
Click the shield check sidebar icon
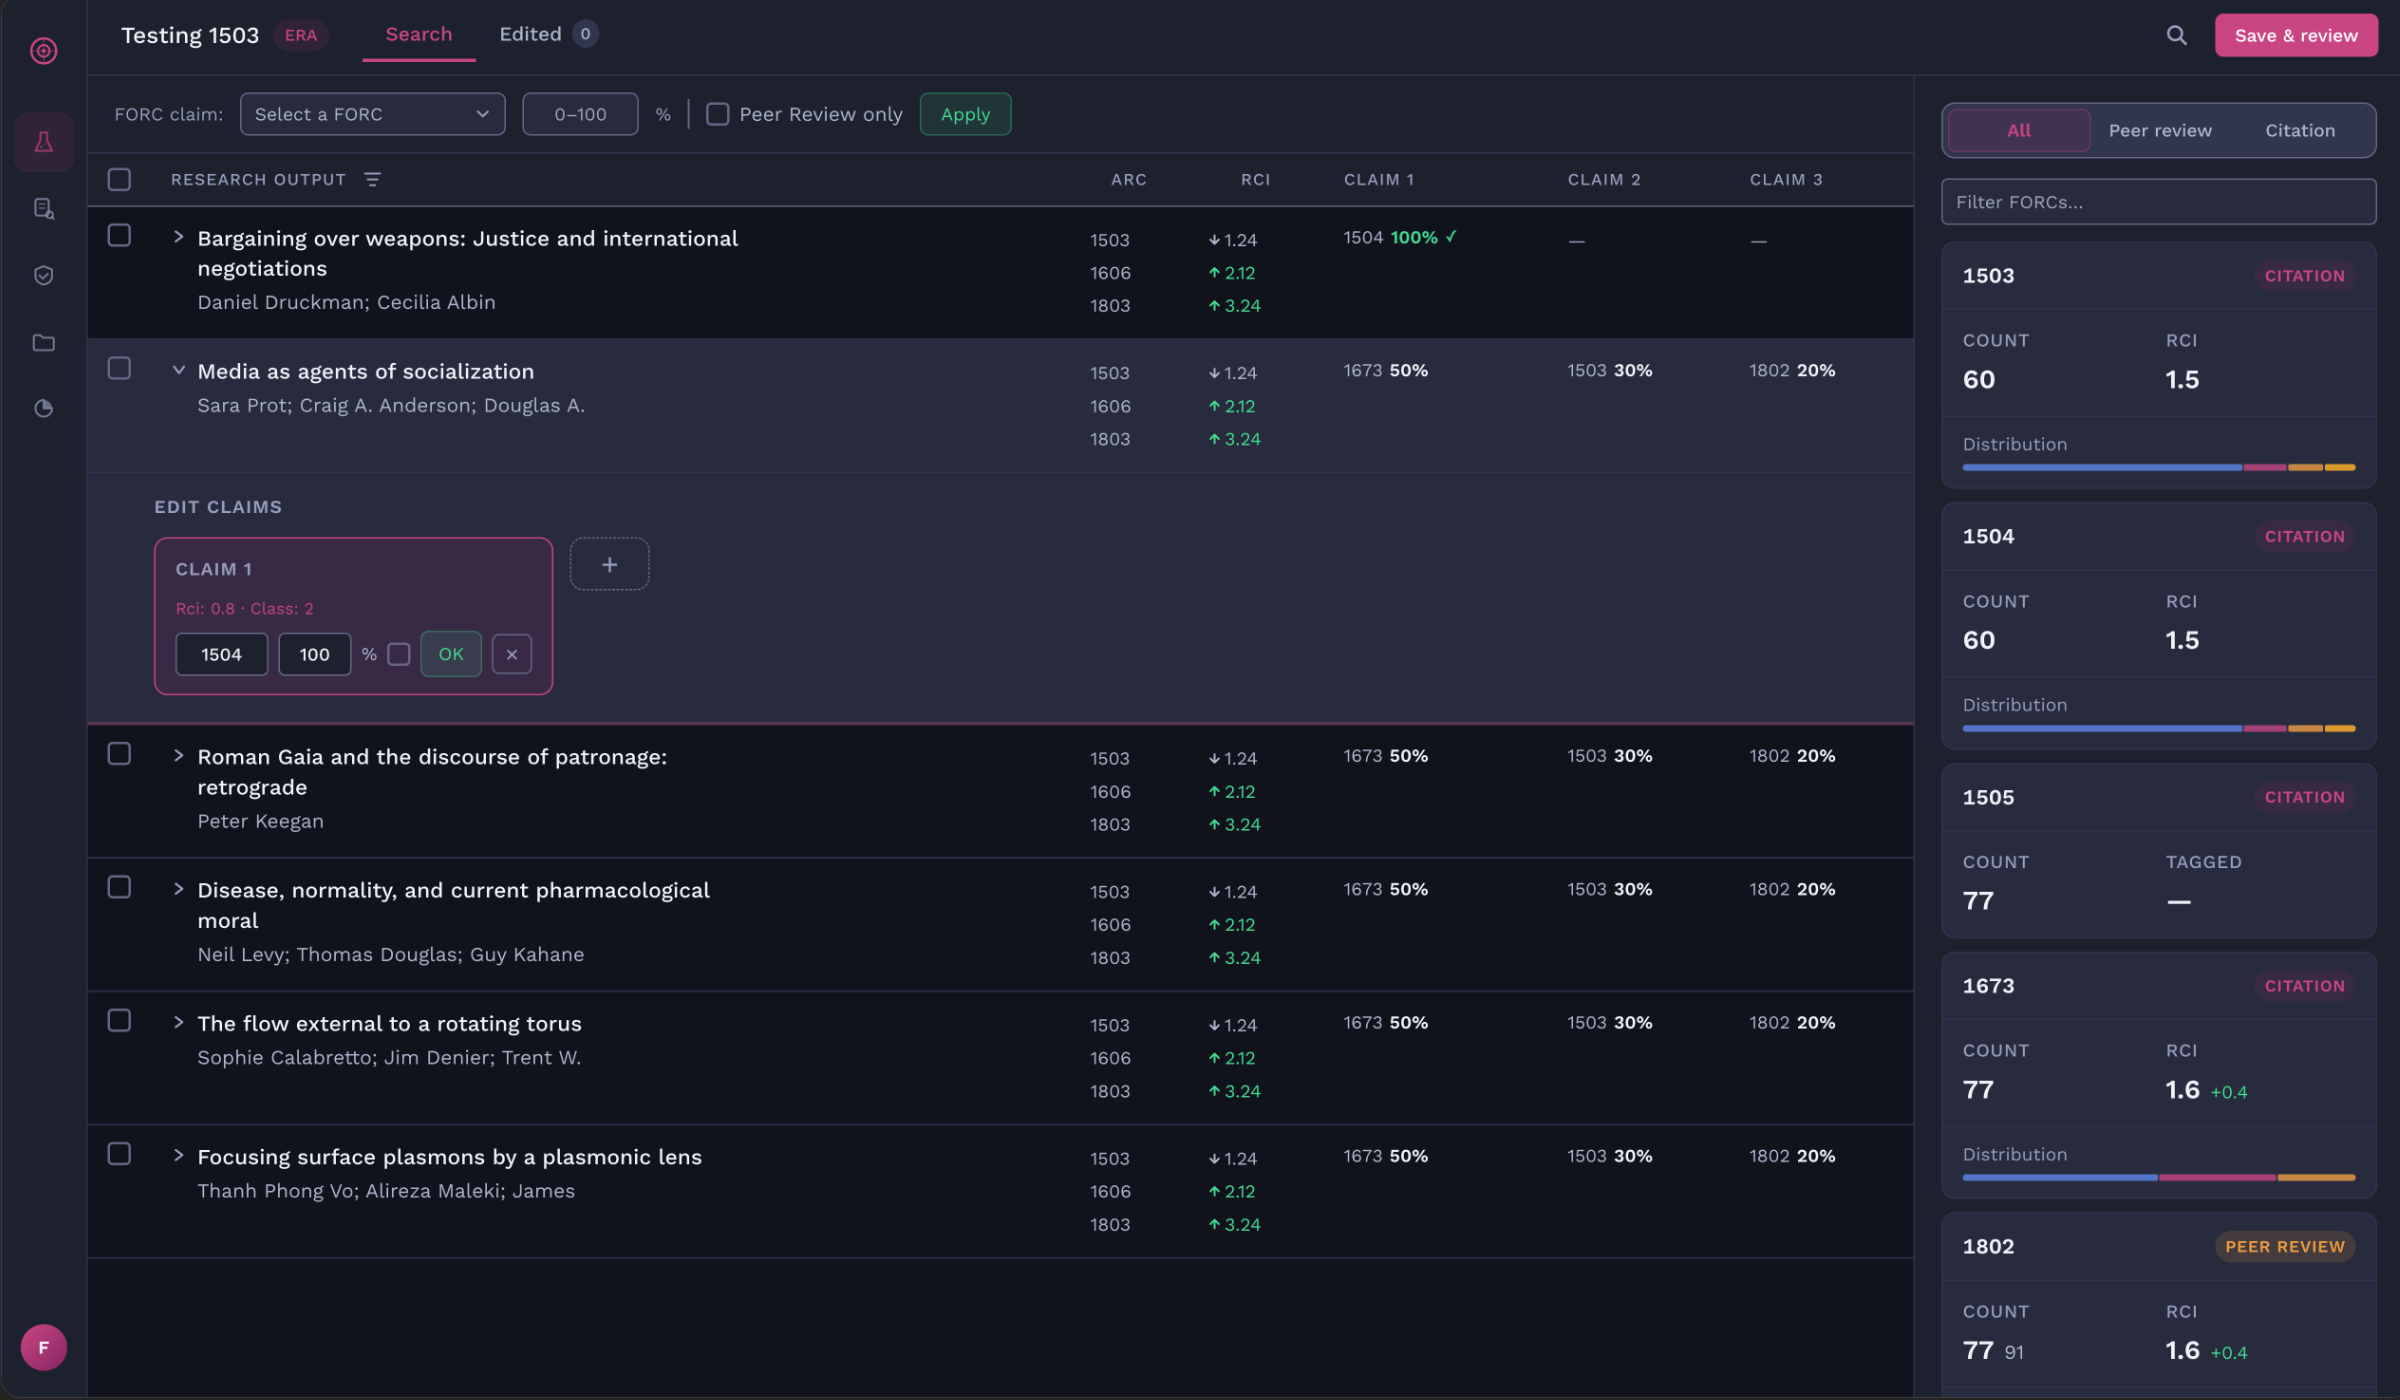[43, 275]
